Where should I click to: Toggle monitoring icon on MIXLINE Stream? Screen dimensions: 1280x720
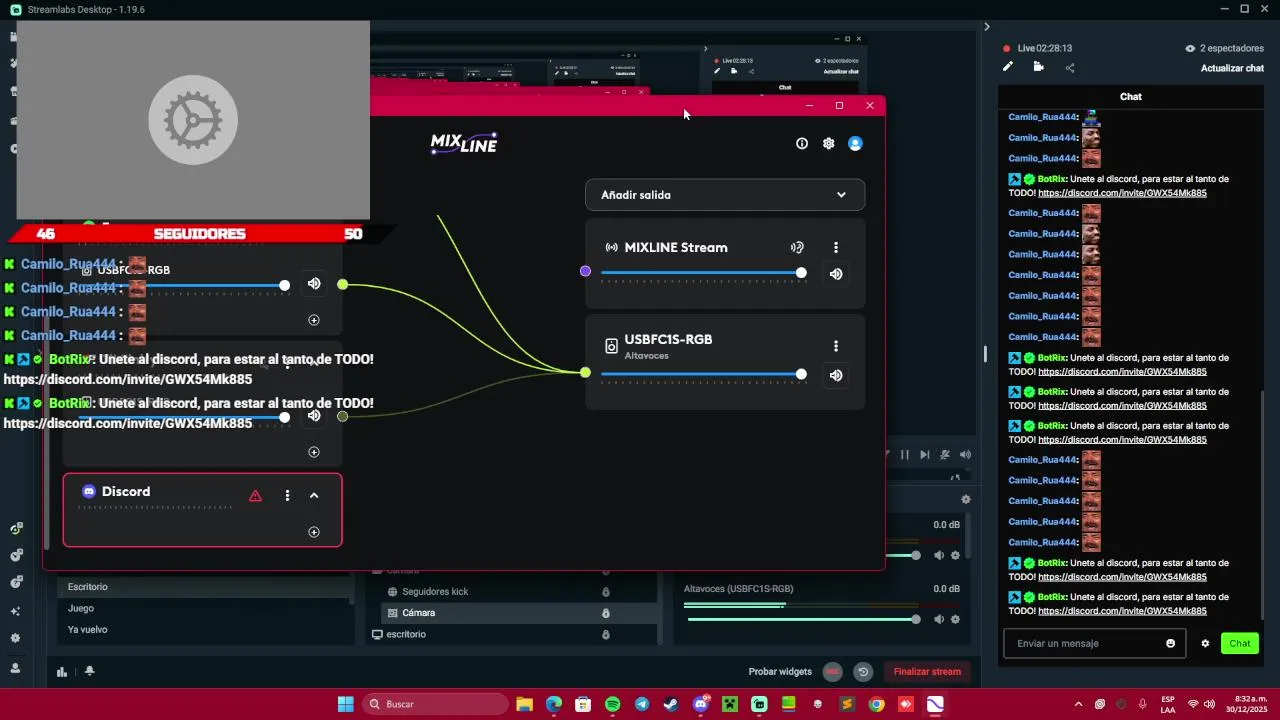point(797,248)
